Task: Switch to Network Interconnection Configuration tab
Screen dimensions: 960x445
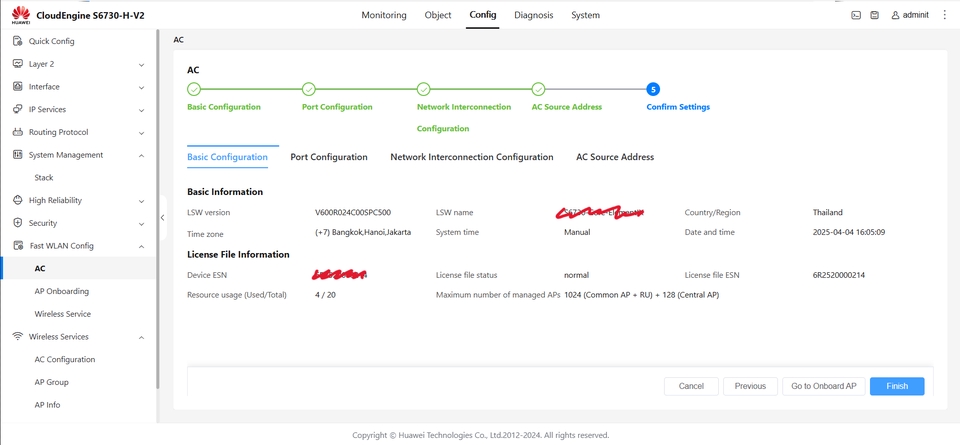Action: (x=472, y=157)
